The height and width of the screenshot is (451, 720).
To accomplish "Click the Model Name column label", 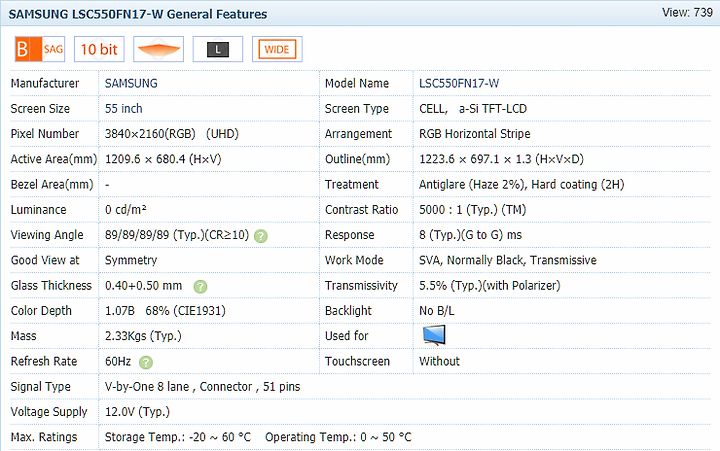I will point(357,83).
